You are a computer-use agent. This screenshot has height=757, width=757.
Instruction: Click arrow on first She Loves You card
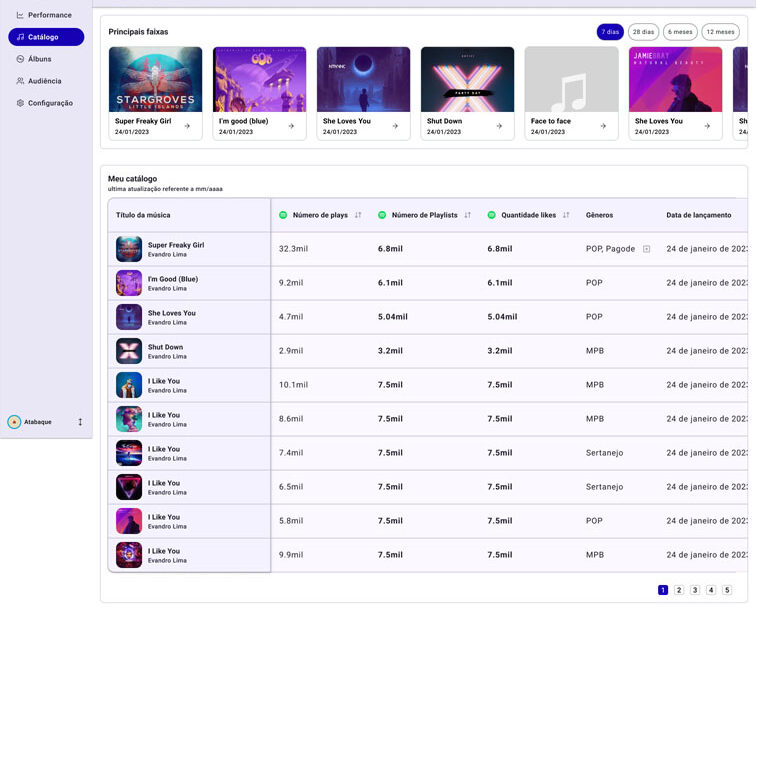click(395, 126)
